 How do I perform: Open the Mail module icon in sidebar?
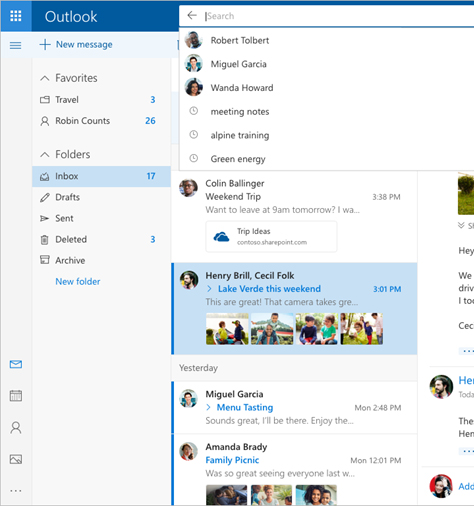coord(16,364)
